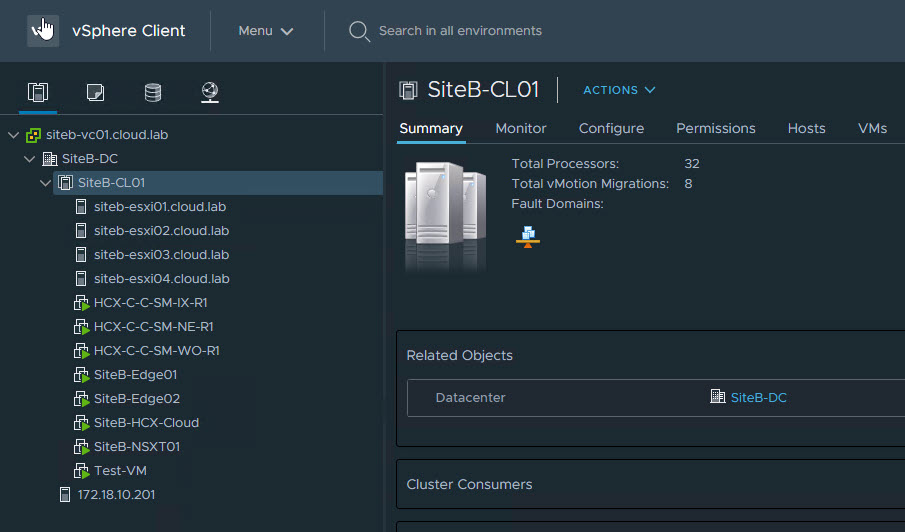Open the ACTIONS dropdown for SiteB-CL01
Viewport: 905px width, 532px height.
(619, 90)
